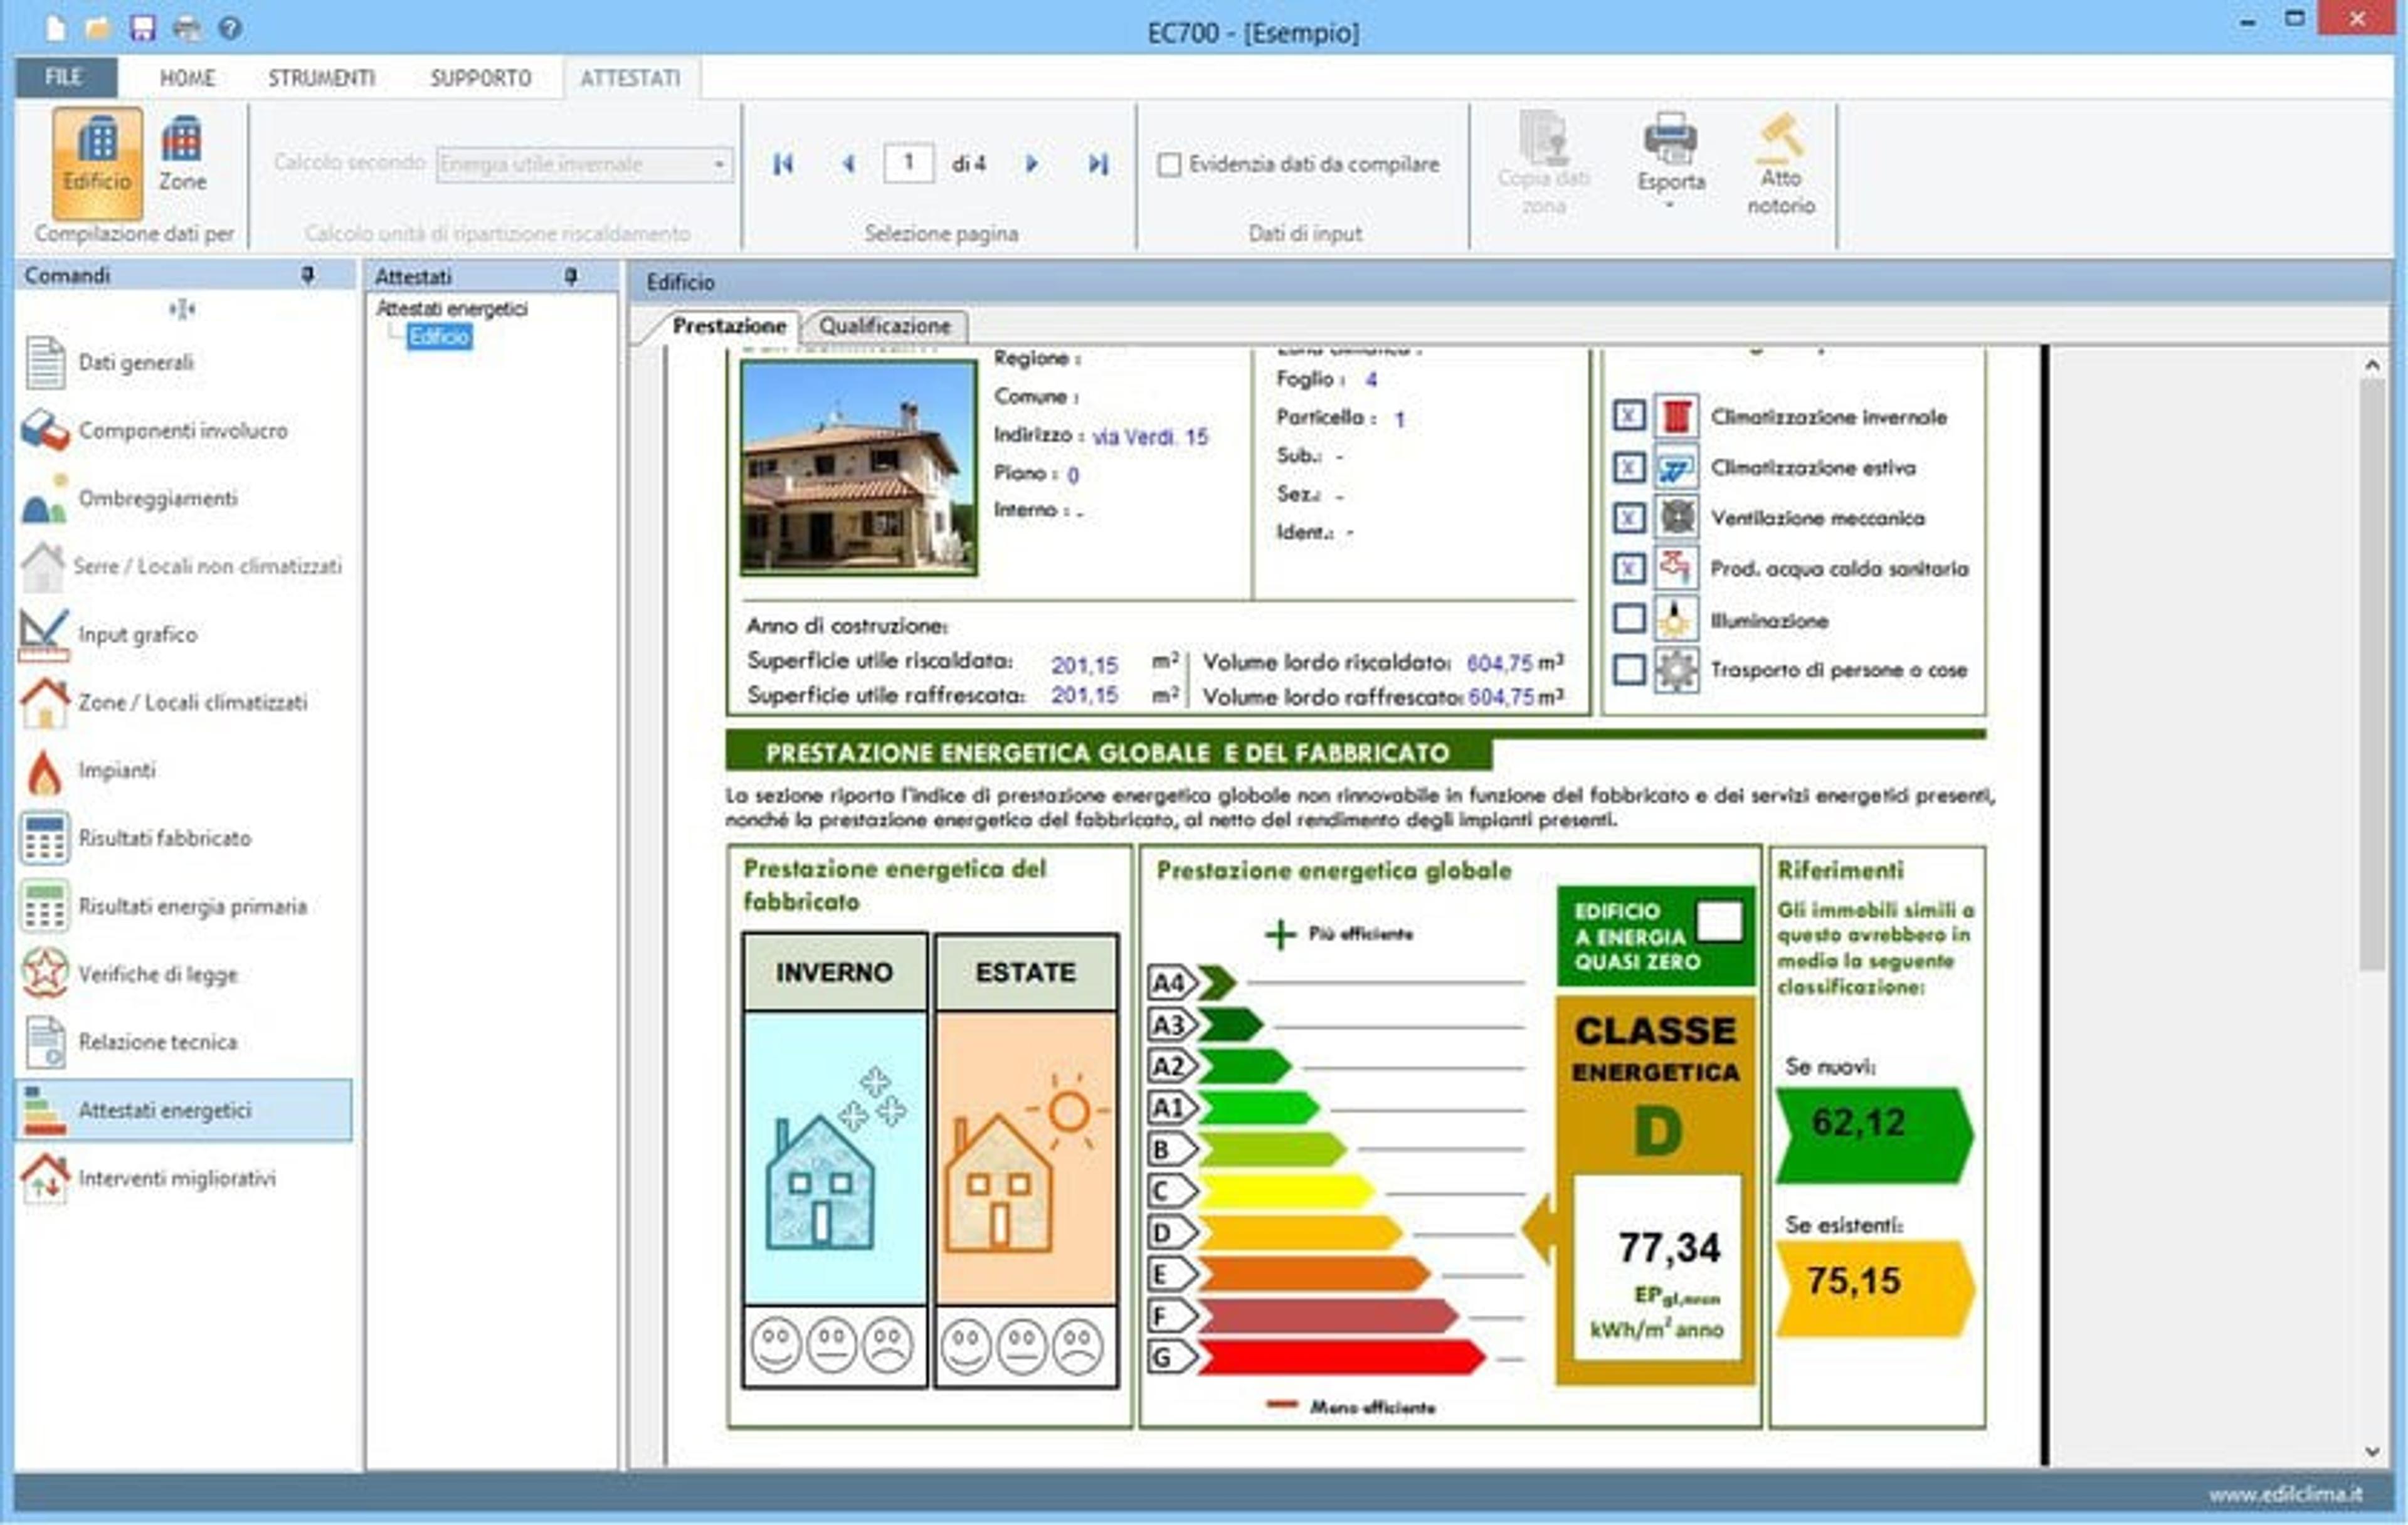
Task: Open file via folder icon in title bar
Action: (x=98, y=28)
